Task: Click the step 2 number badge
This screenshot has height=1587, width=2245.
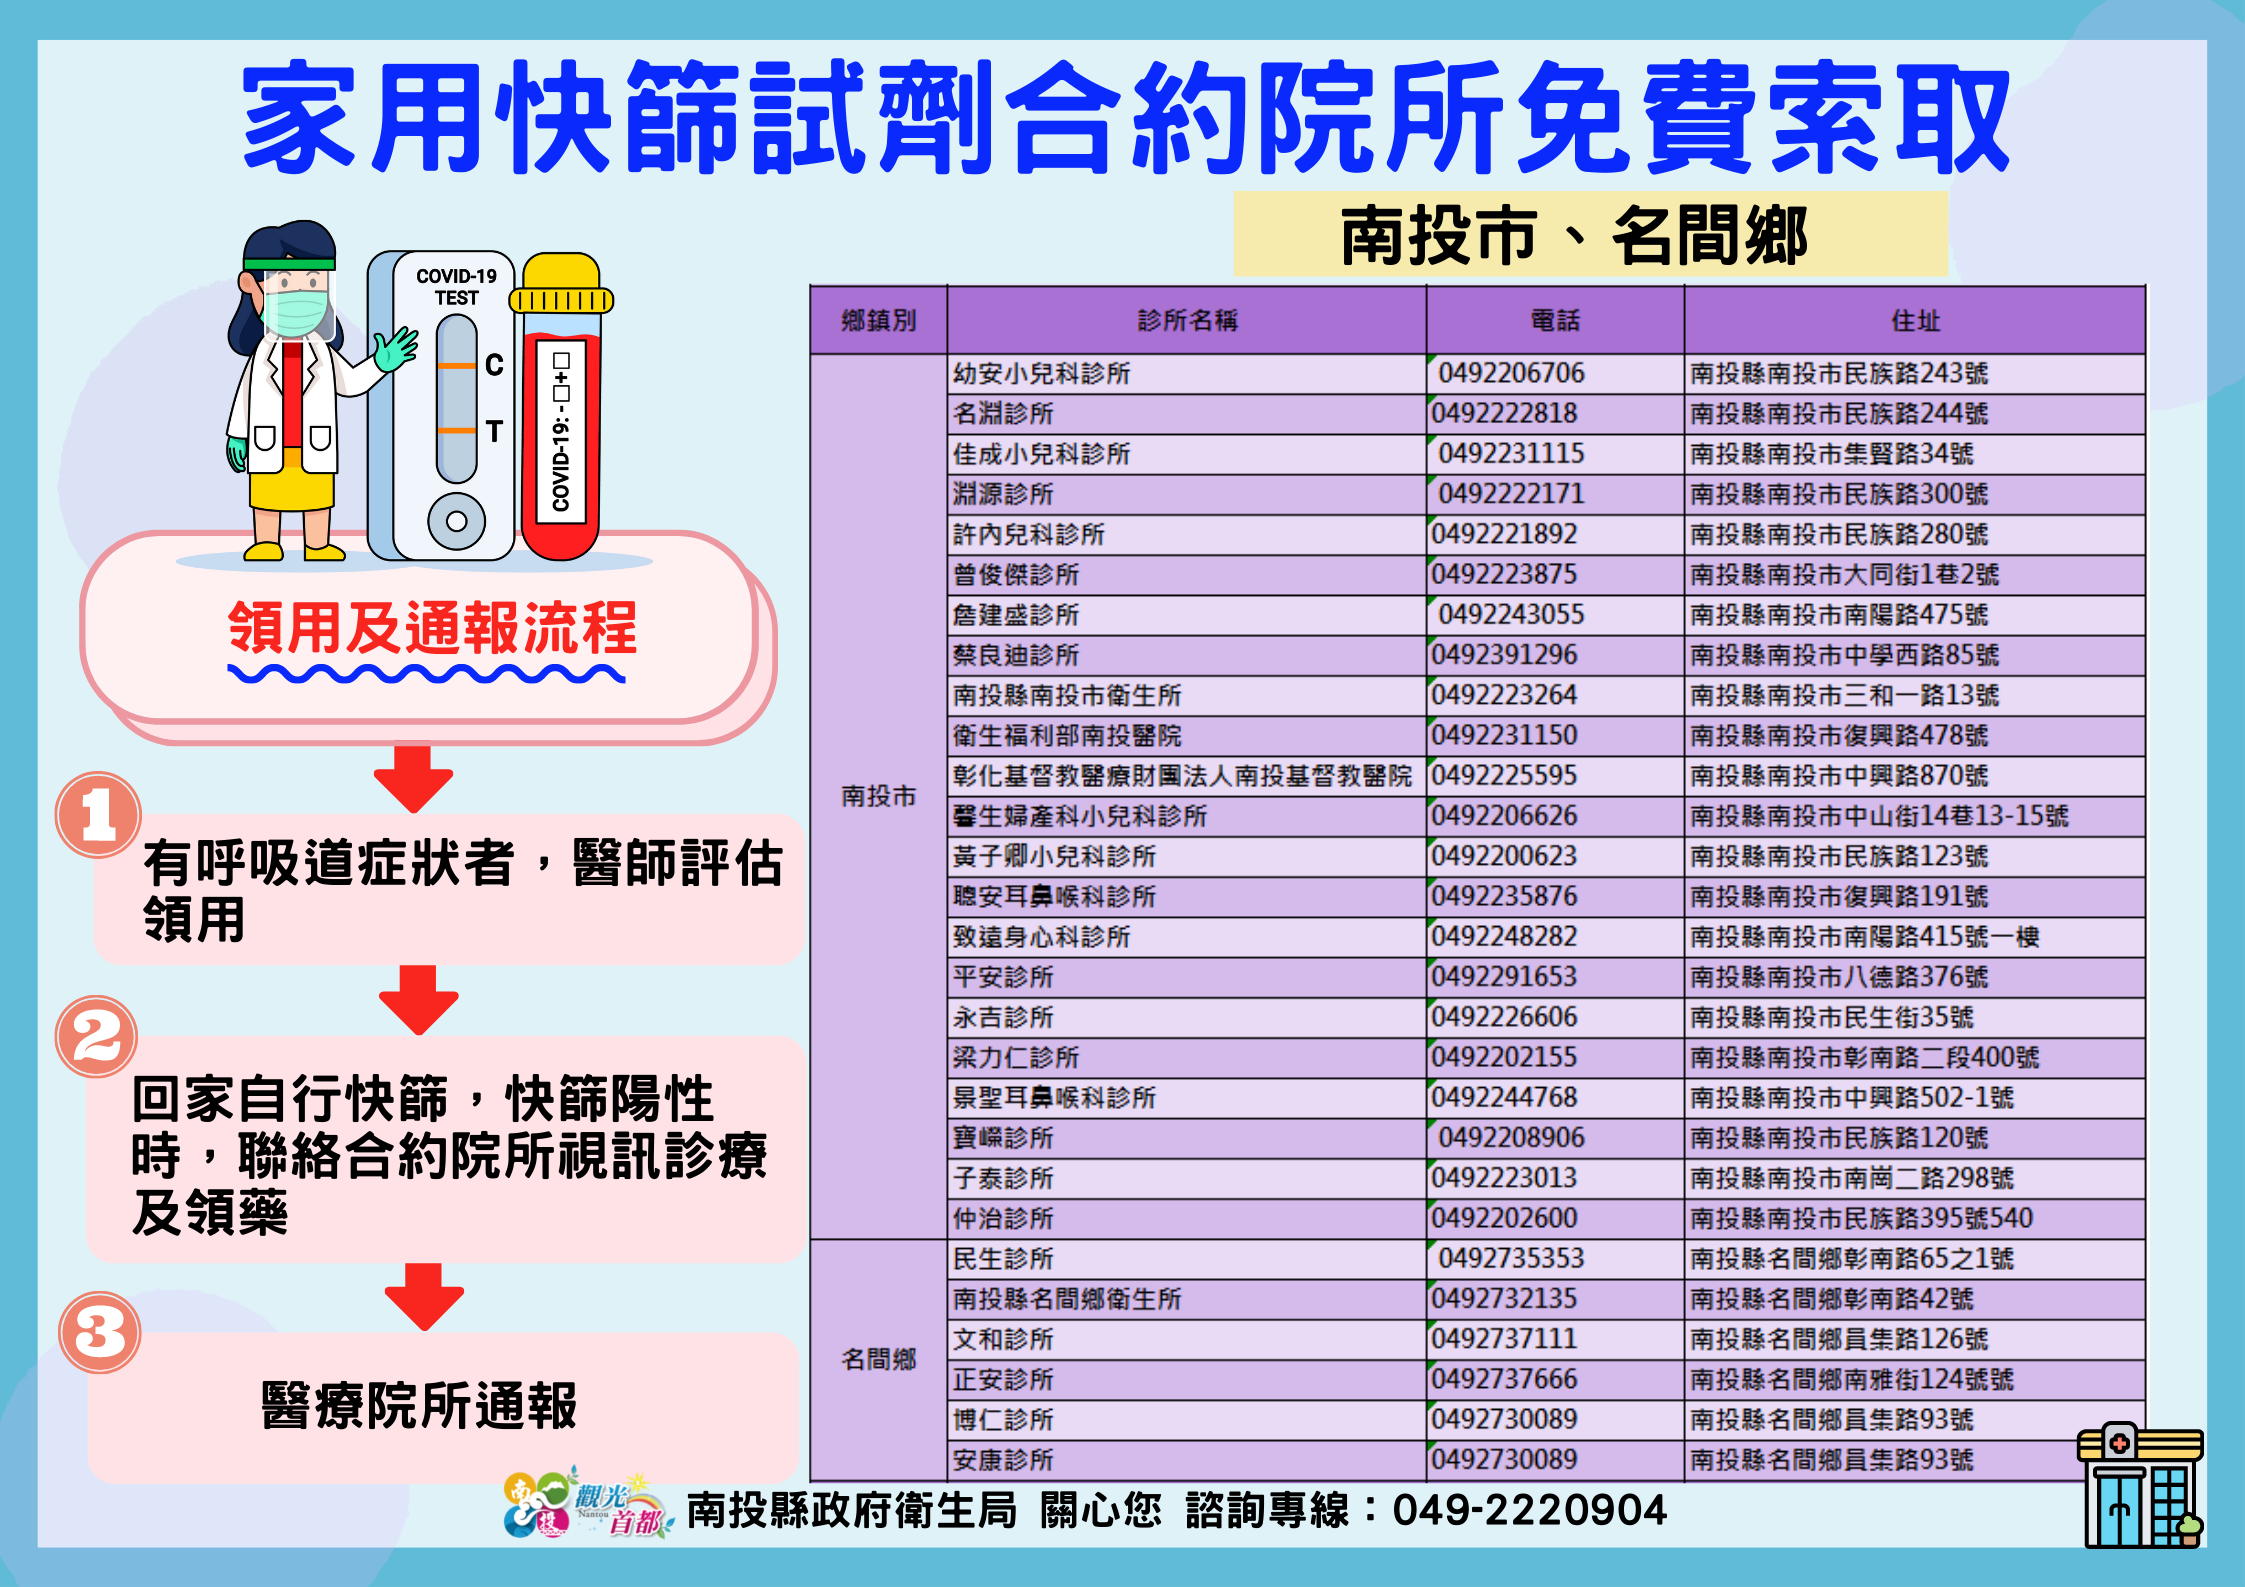Action: 97,1036
